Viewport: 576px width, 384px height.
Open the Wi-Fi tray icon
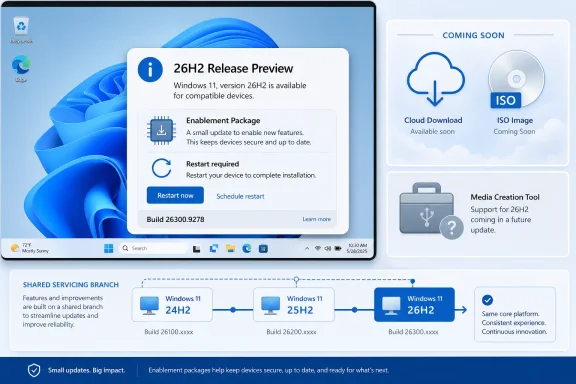[318, 248]
